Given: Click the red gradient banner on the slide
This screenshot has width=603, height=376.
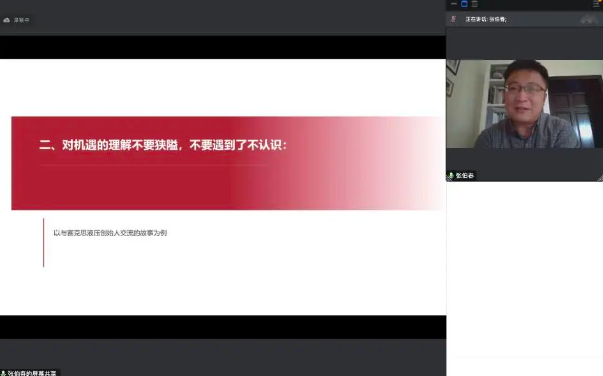Looking at the screenshot, I should point(227,163).
